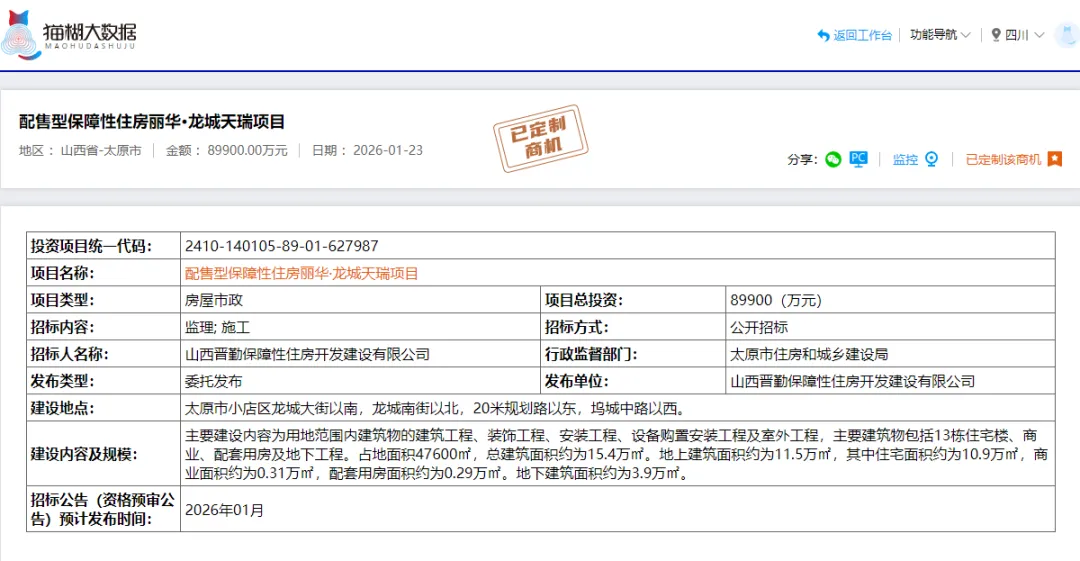Select the region text 山西省-太原市
Image resolution: width=1080 pixels, height=561 pixels.
[101, 150]
